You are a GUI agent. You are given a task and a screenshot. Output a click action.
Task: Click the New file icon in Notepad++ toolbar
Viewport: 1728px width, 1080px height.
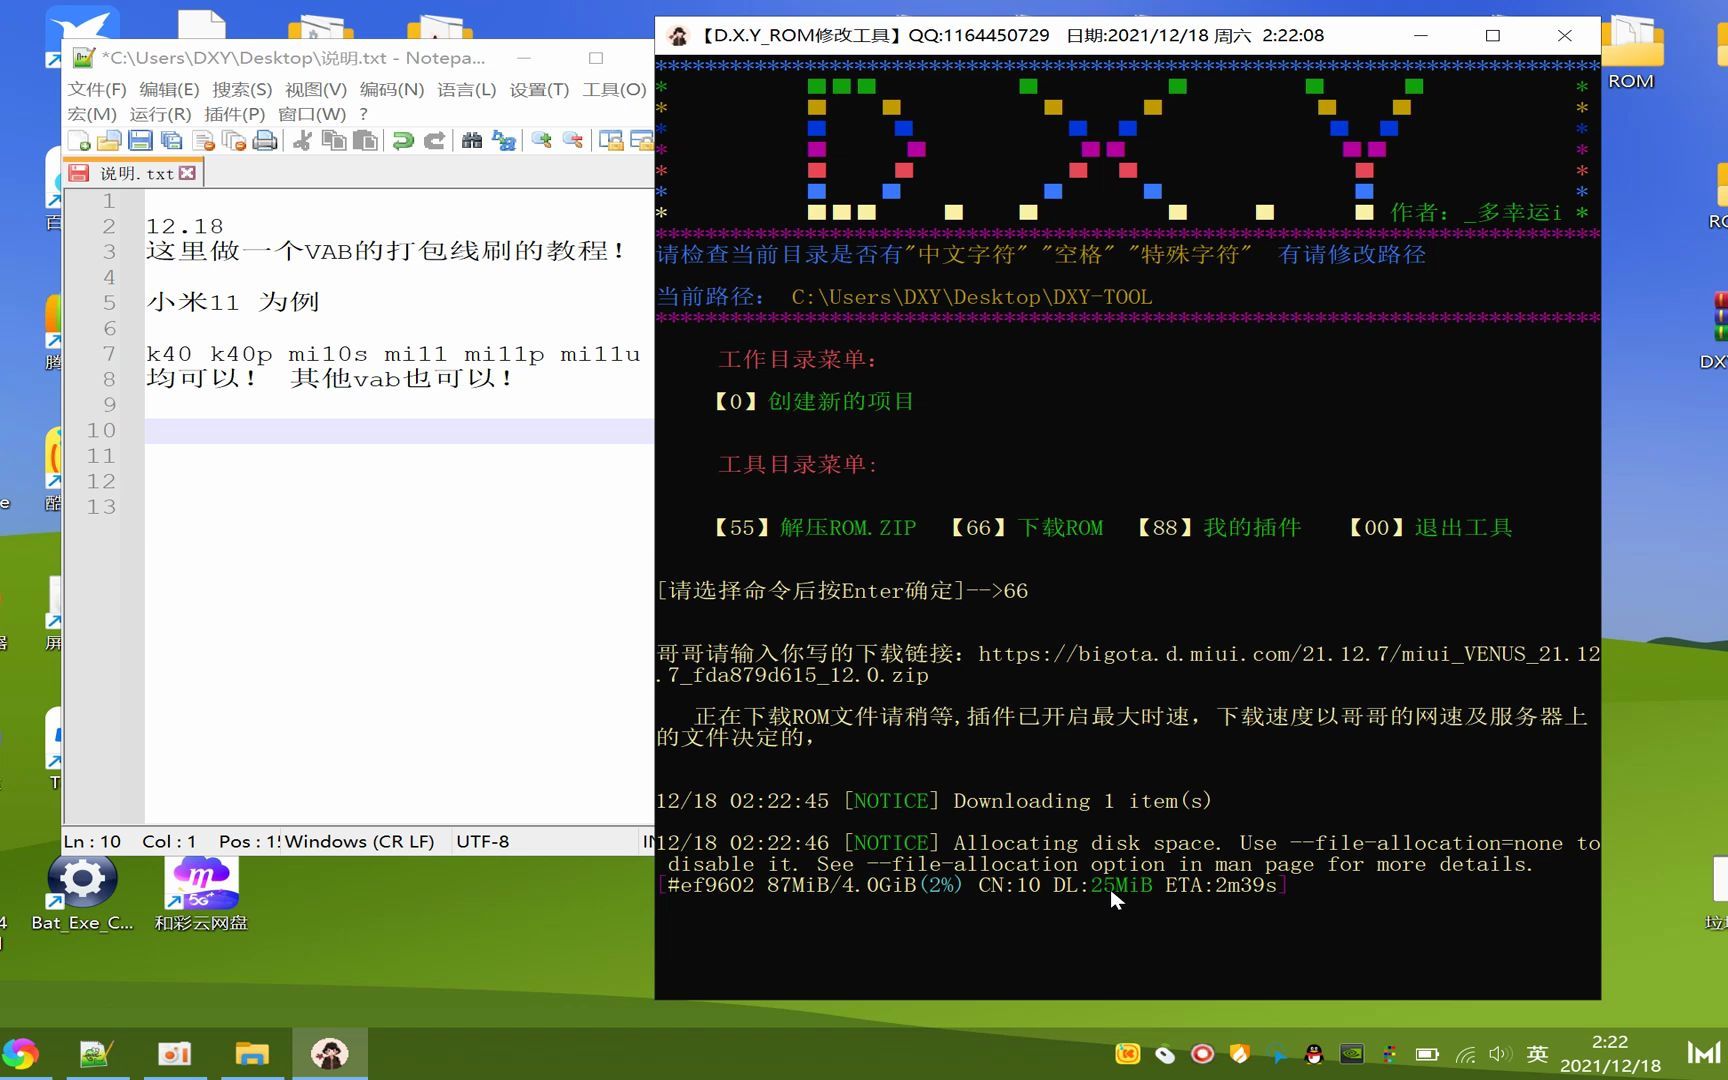pos(79,141)
